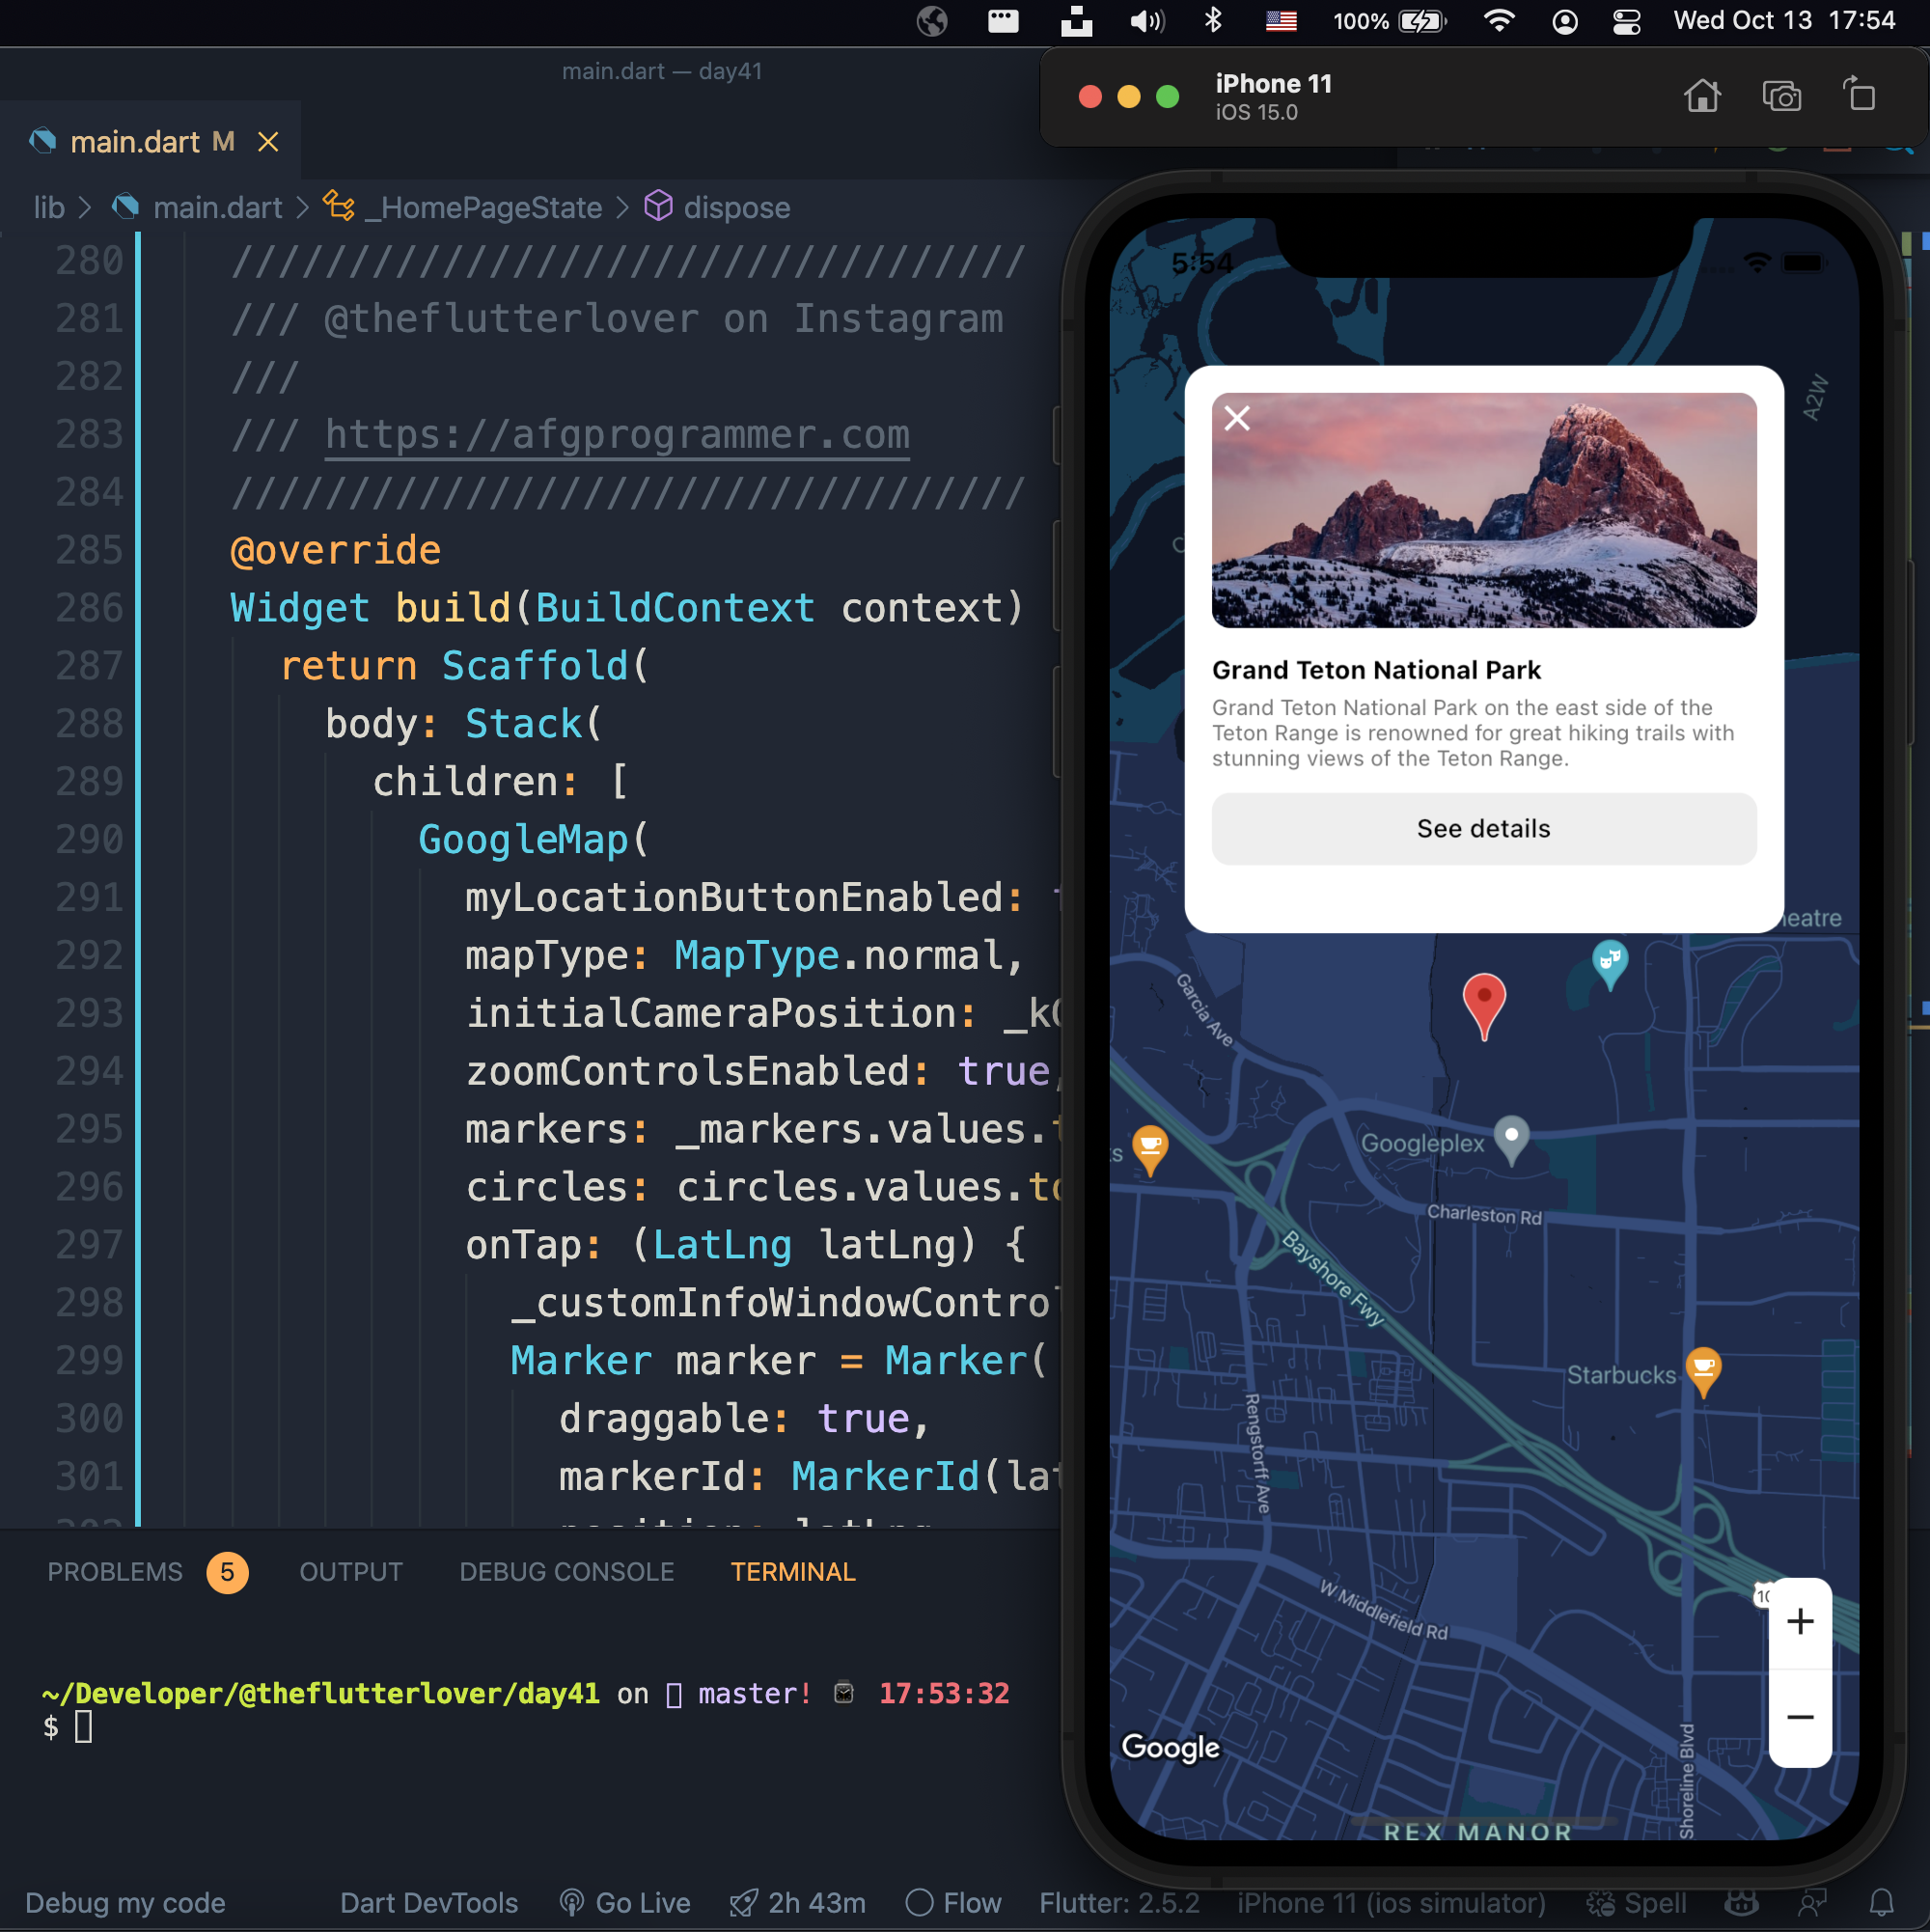Screen dimensions: 1930x1932
Task: Toggle Wi-Fi icon in the menu bar
Action: point(1498,21)
